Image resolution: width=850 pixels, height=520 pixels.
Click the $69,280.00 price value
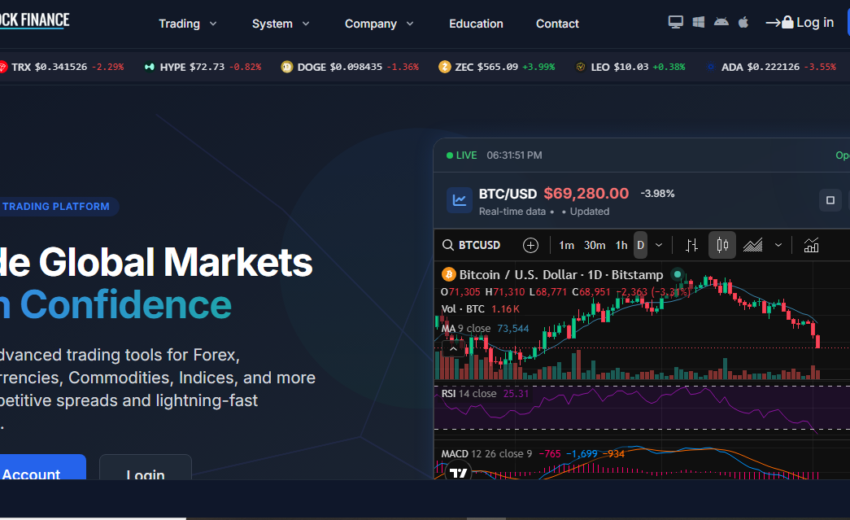pos(586,194)
